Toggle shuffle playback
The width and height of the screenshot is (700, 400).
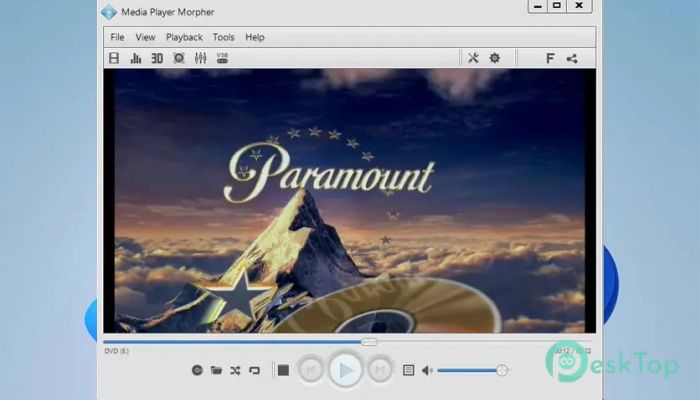coord(235,370)
